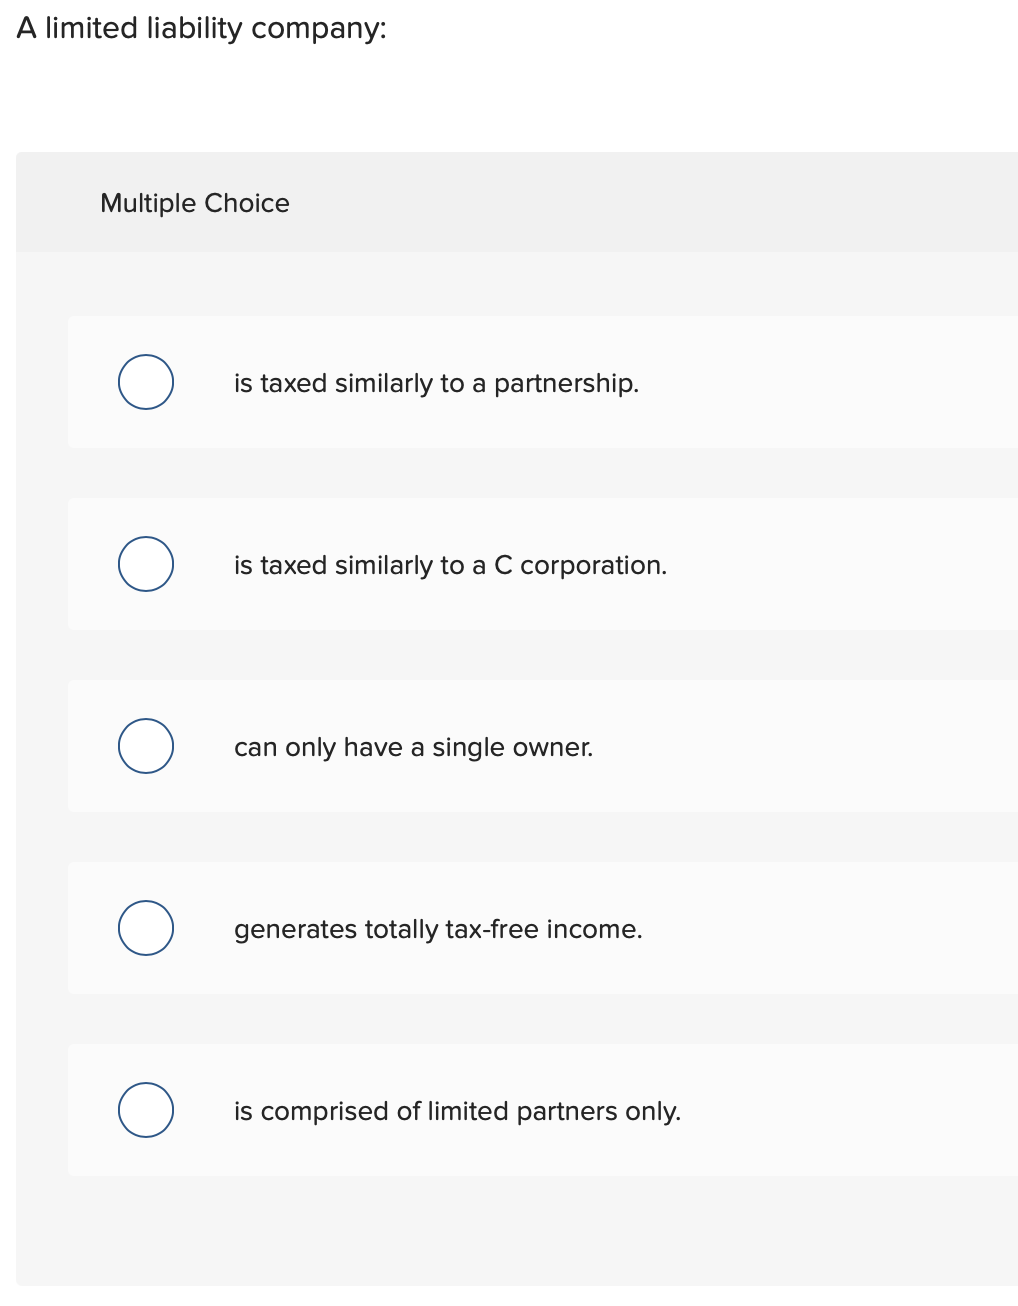Click the text 'can only have a single owner.'
This screenshot has height=1306, width=1018.
tap(413, 747)
